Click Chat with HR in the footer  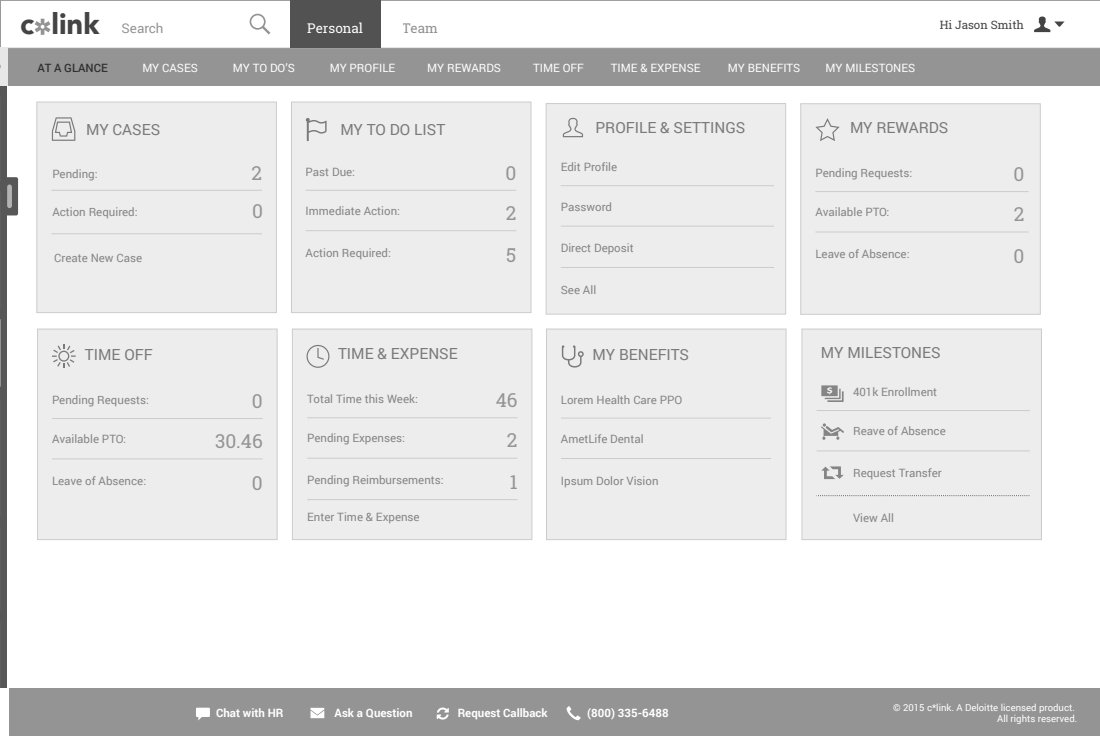pos(240,713)
